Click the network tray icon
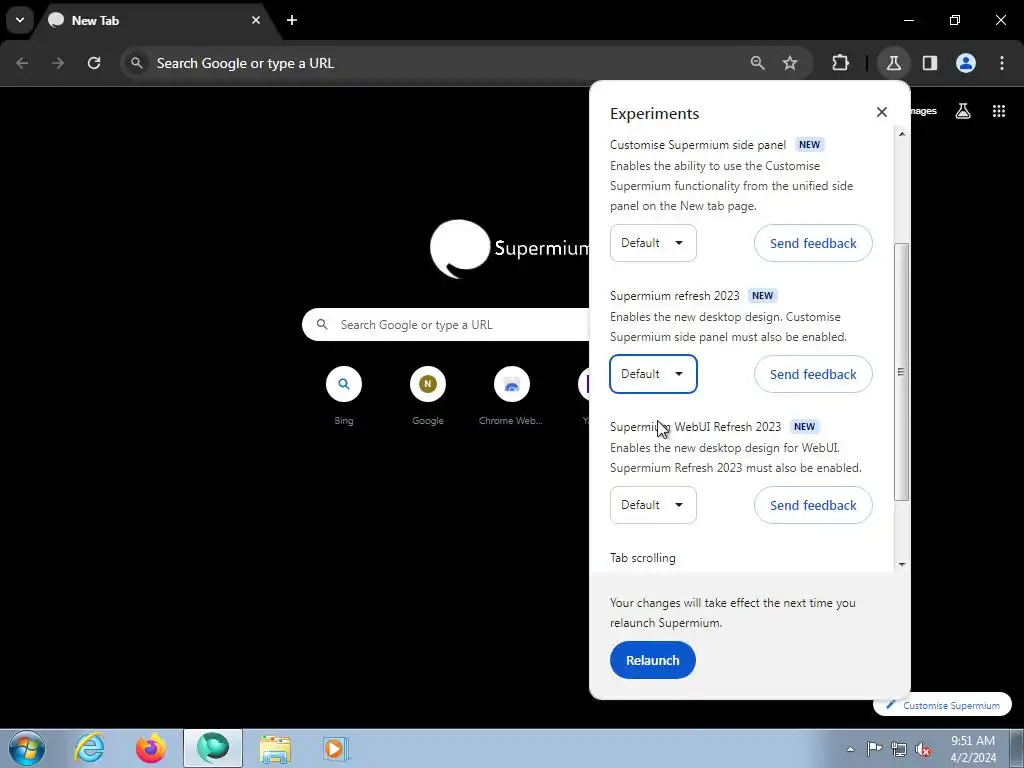Screen dimensions: 1024x768 pyautogui.click(x=899, y=749)
